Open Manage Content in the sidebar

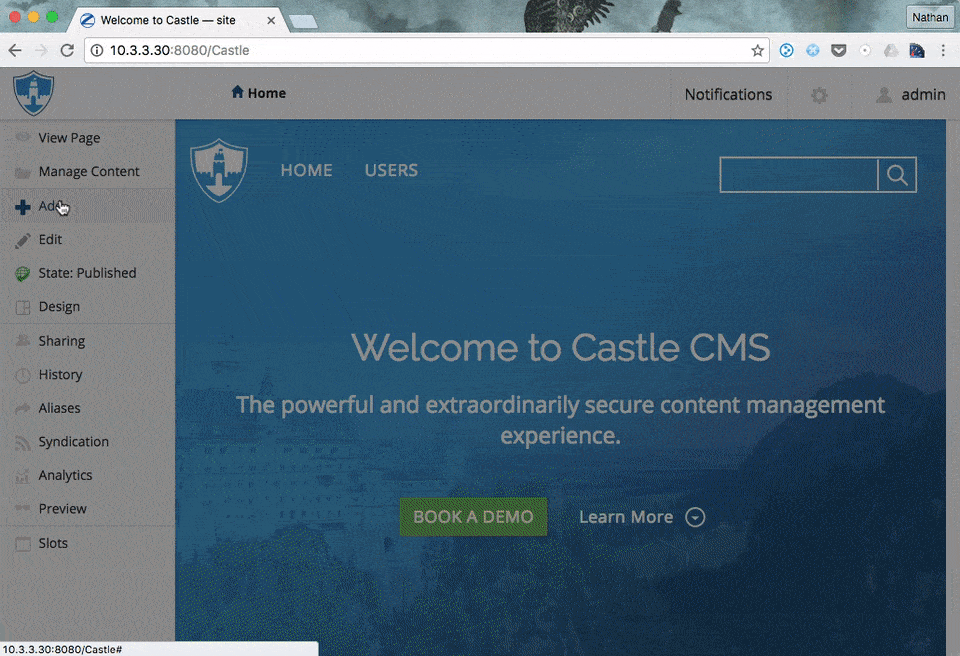(x=88, y=172)
